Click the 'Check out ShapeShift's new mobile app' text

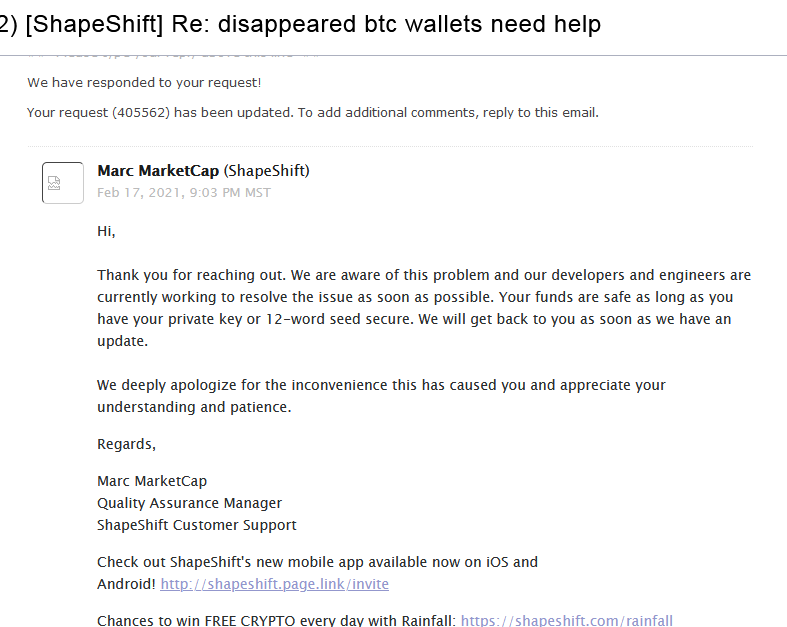click(317, 562)
